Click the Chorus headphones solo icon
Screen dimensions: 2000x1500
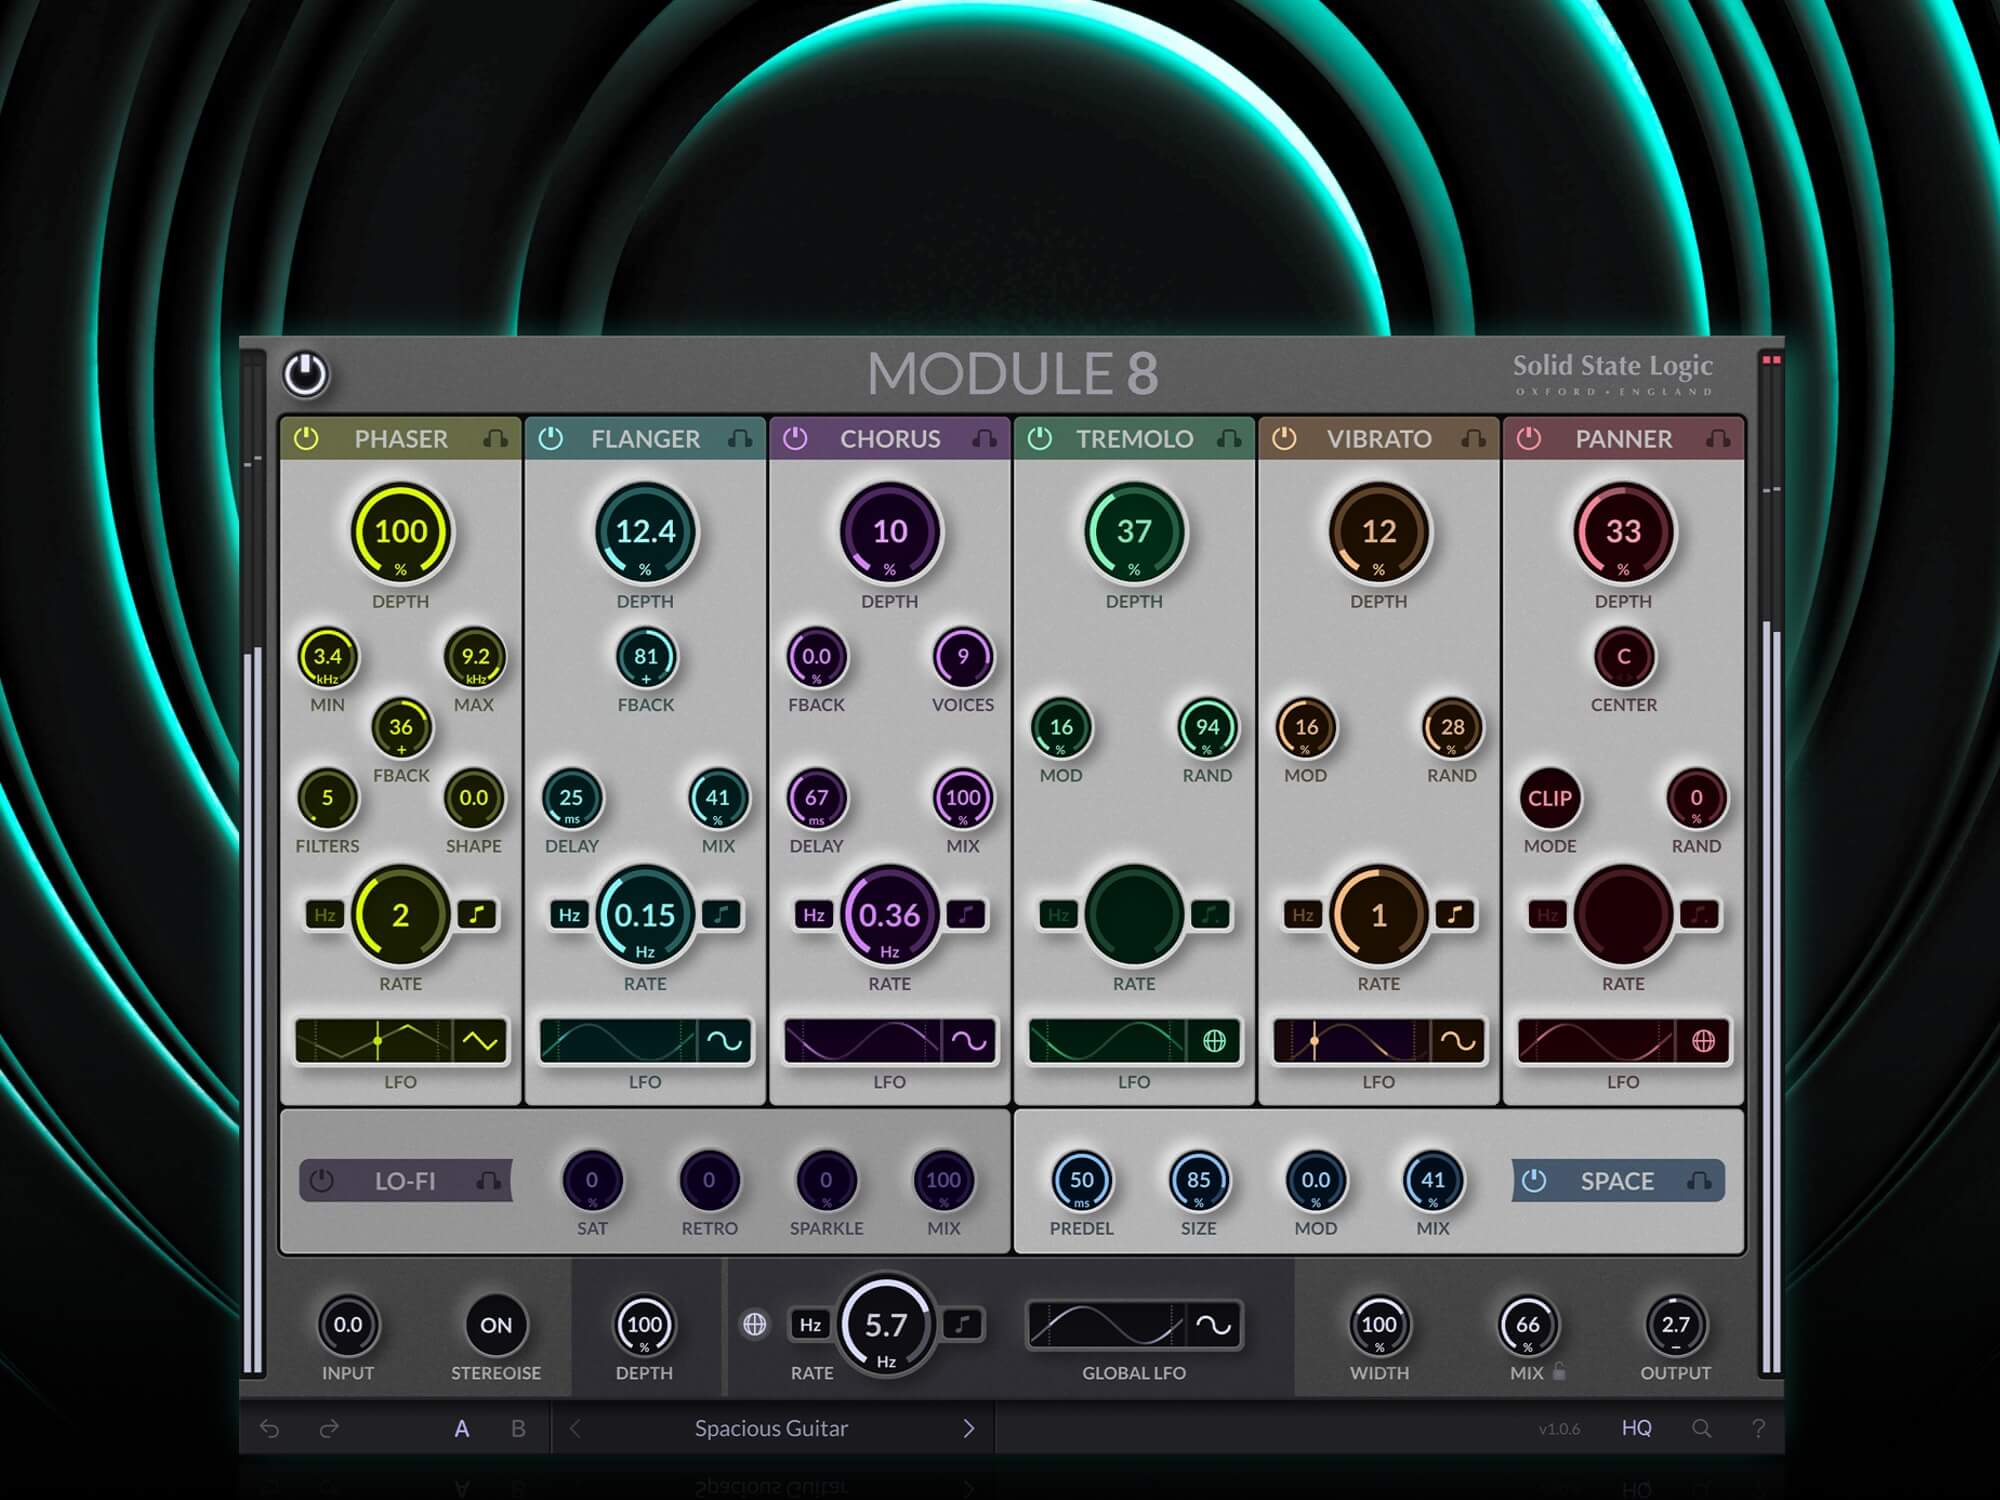click(x=984, y=439)
